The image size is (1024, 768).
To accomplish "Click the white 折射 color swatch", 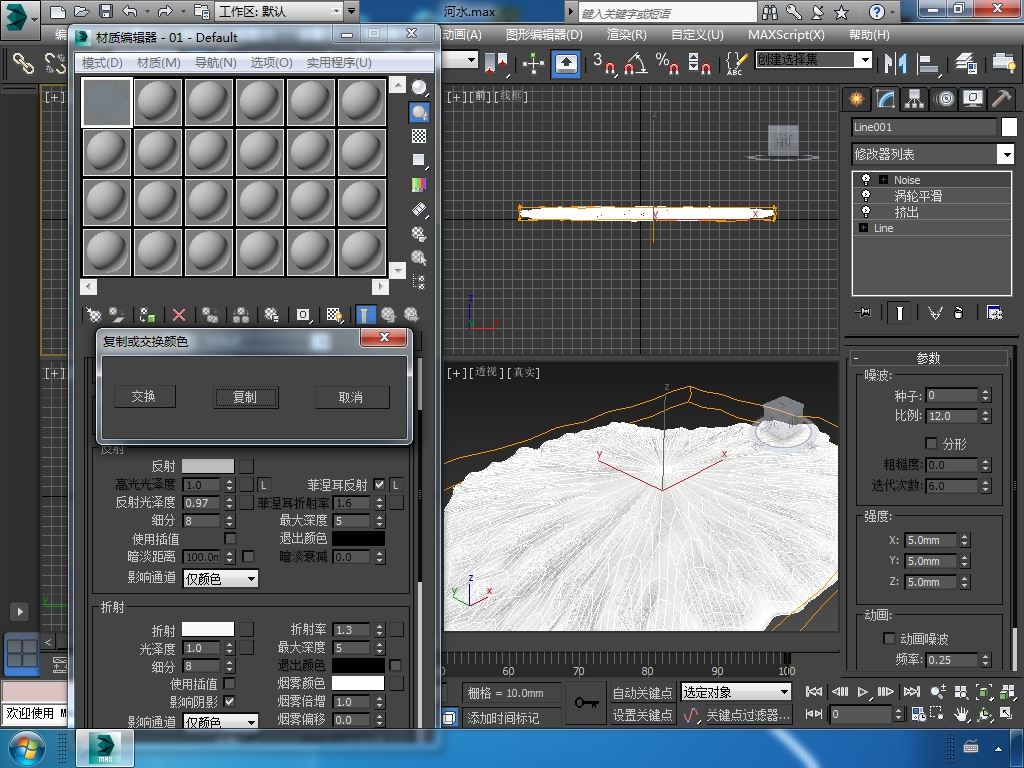I will (x=207, y=630).
